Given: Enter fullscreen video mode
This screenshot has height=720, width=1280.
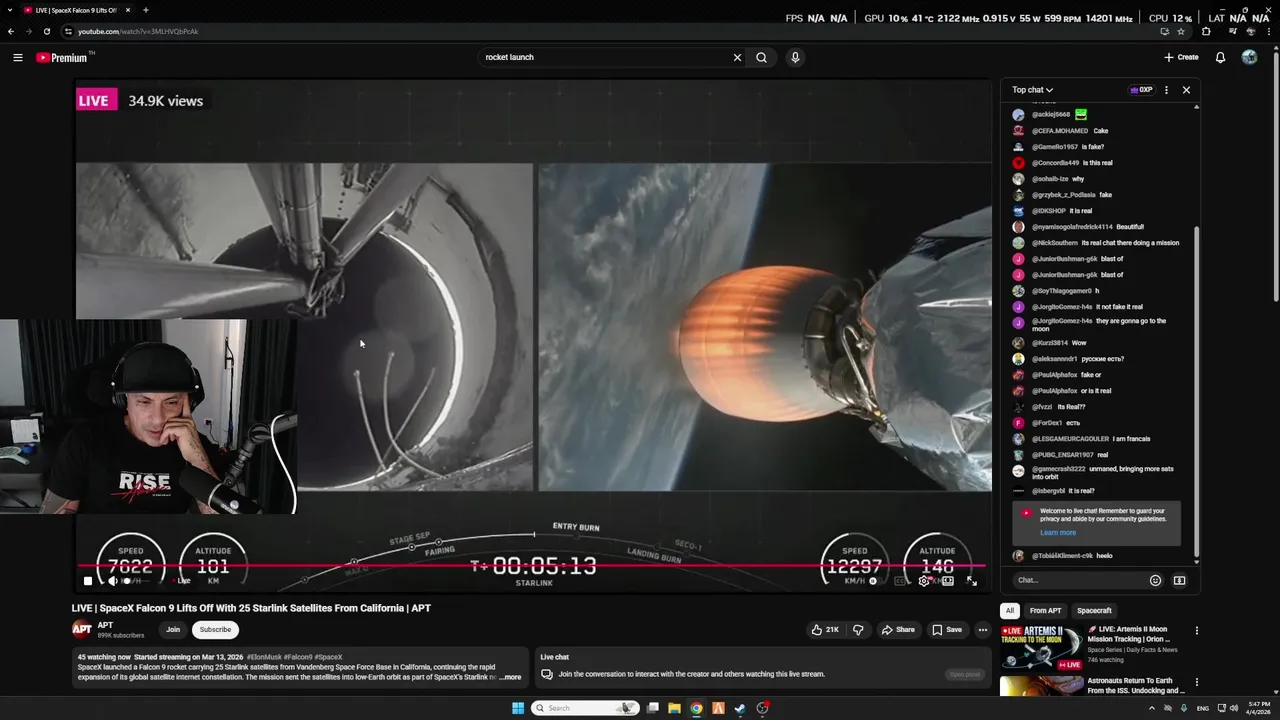Looking at the screenshot, I should pyautogui.click(x=971, y=580).
